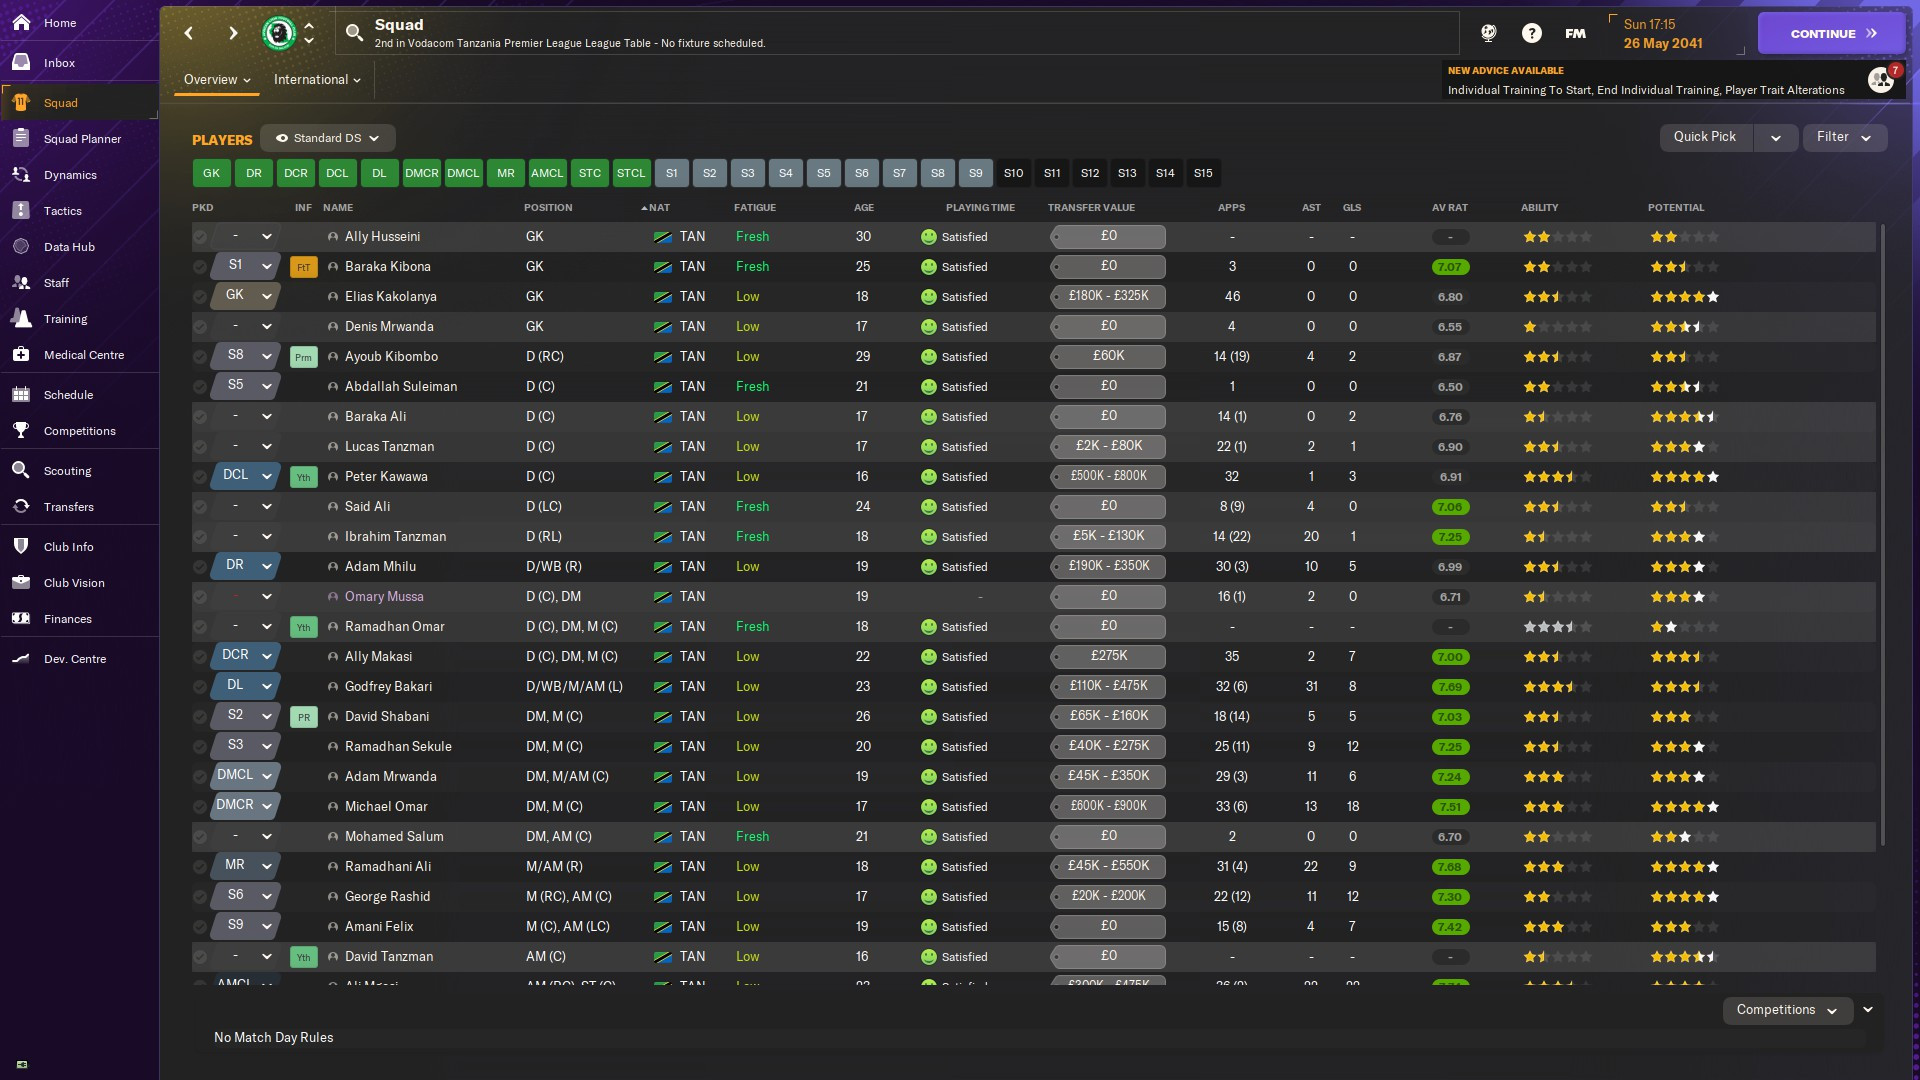Expand the Standard DS view dropdown

(328, 138)
